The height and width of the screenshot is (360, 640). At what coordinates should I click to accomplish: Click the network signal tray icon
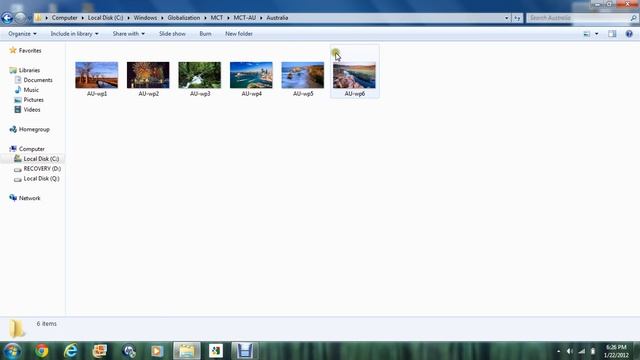[x=582, y=351]
